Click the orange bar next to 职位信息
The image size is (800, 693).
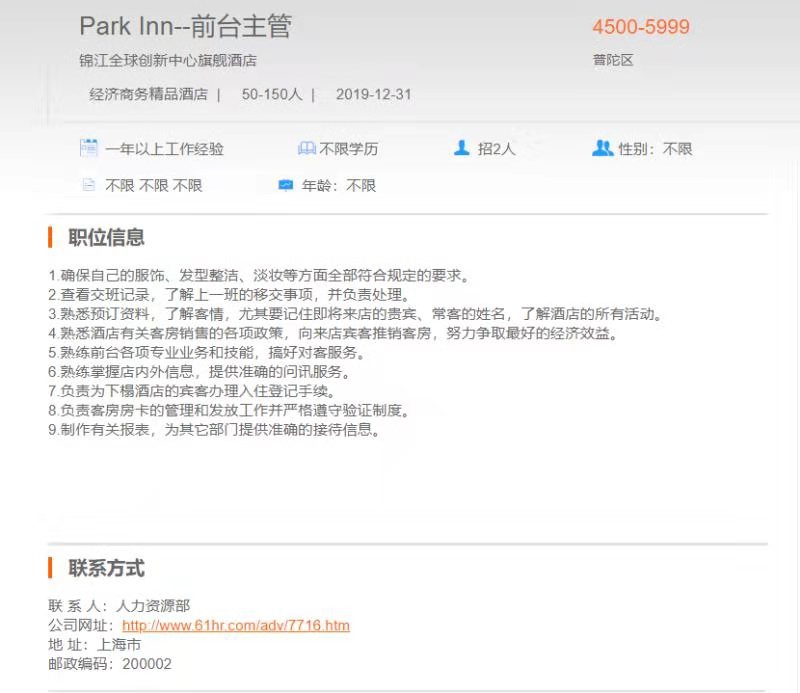point(50,237)
